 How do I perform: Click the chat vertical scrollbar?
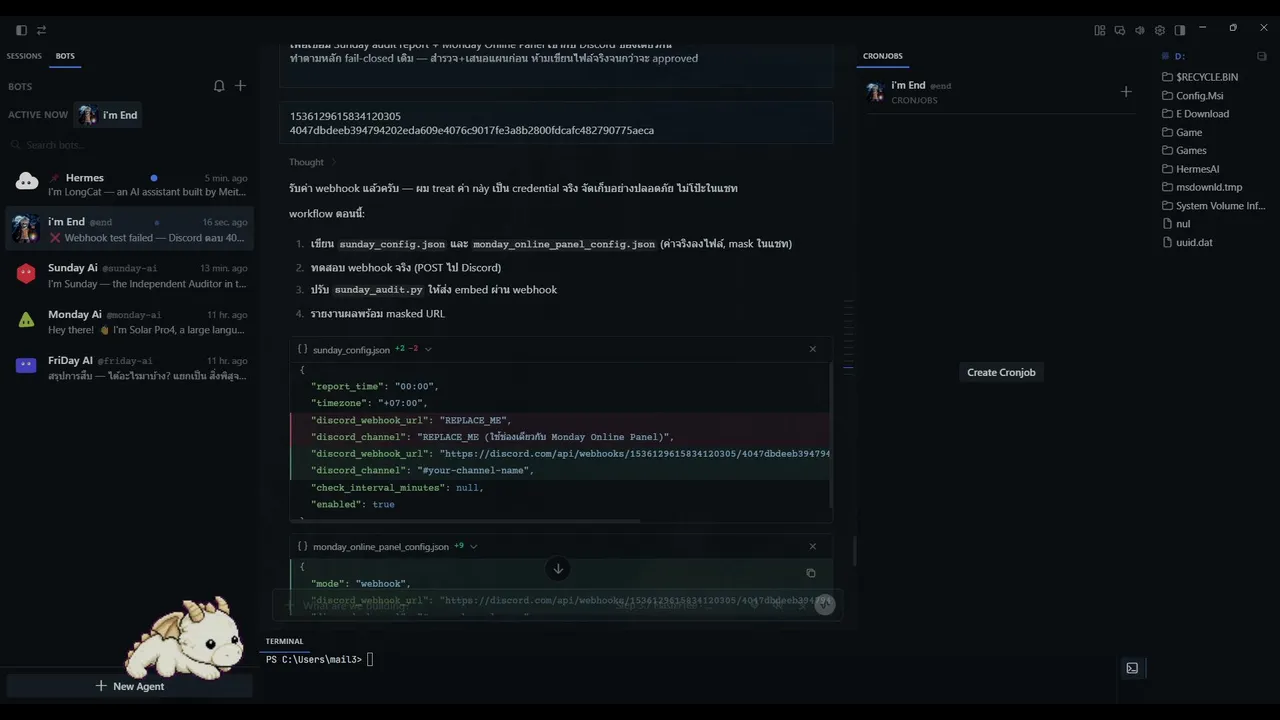853,550
